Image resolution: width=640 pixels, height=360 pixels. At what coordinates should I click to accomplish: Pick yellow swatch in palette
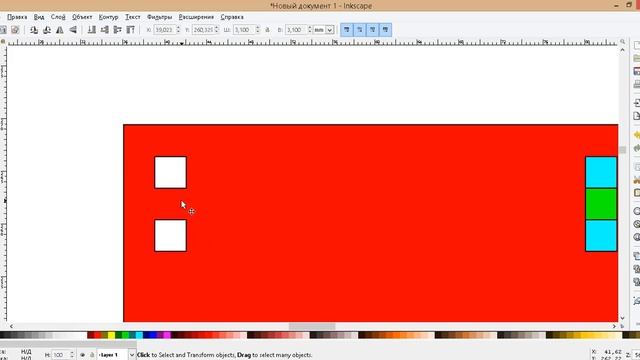point(111,335)
